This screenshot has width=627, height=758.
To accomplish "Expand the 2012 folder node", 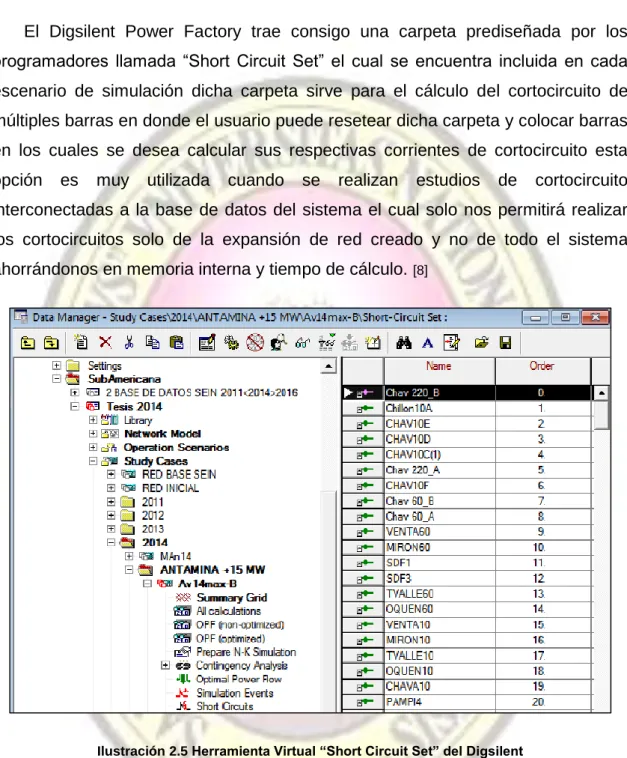I will pos(111,515).
